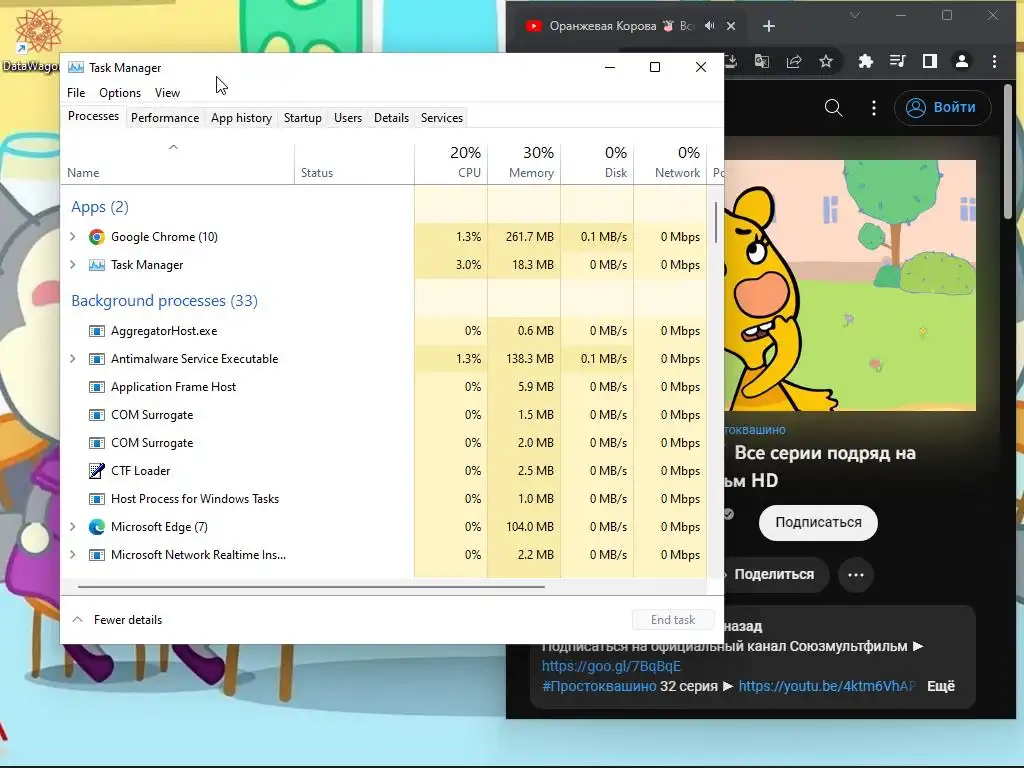Click the YouTube search magnifier icon
1024x768 pixels.
click(833, 107)
